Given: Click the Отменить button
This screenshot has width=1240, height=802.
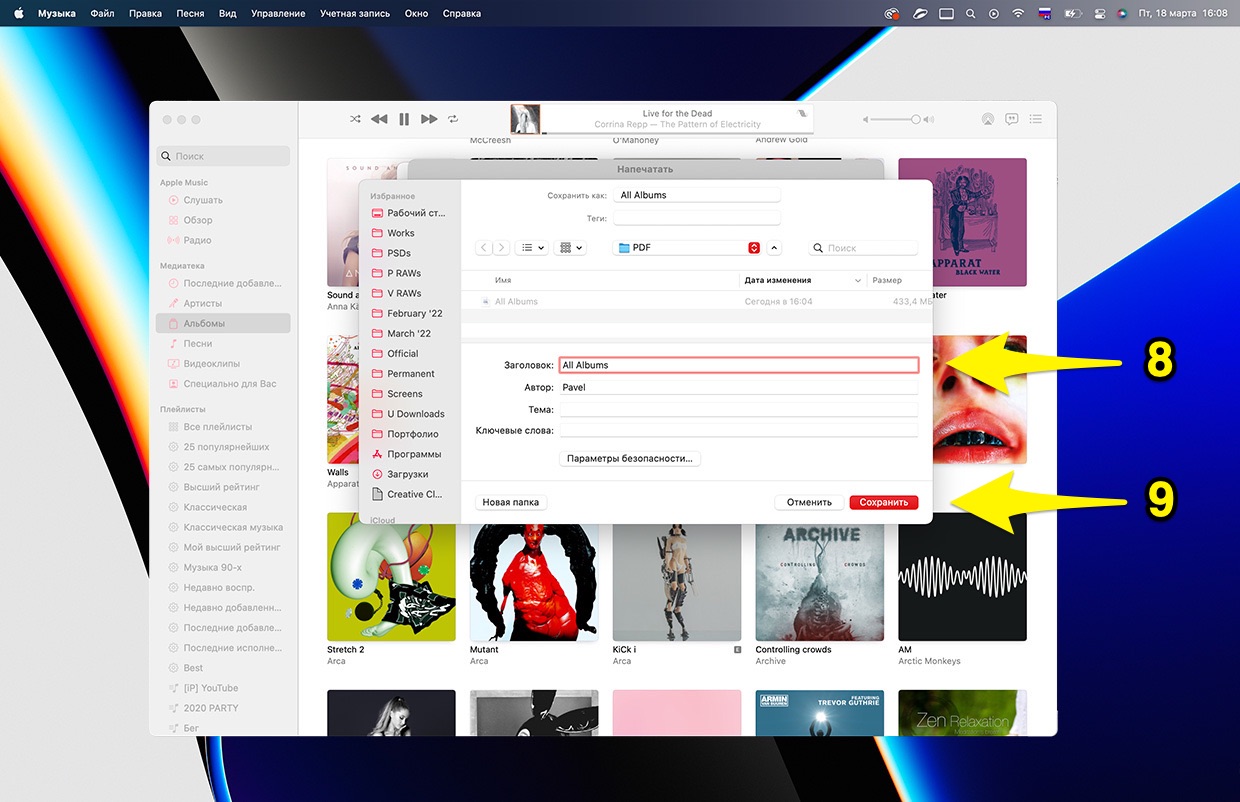Looking at the screenshot, I should click(x=809, y=502).
